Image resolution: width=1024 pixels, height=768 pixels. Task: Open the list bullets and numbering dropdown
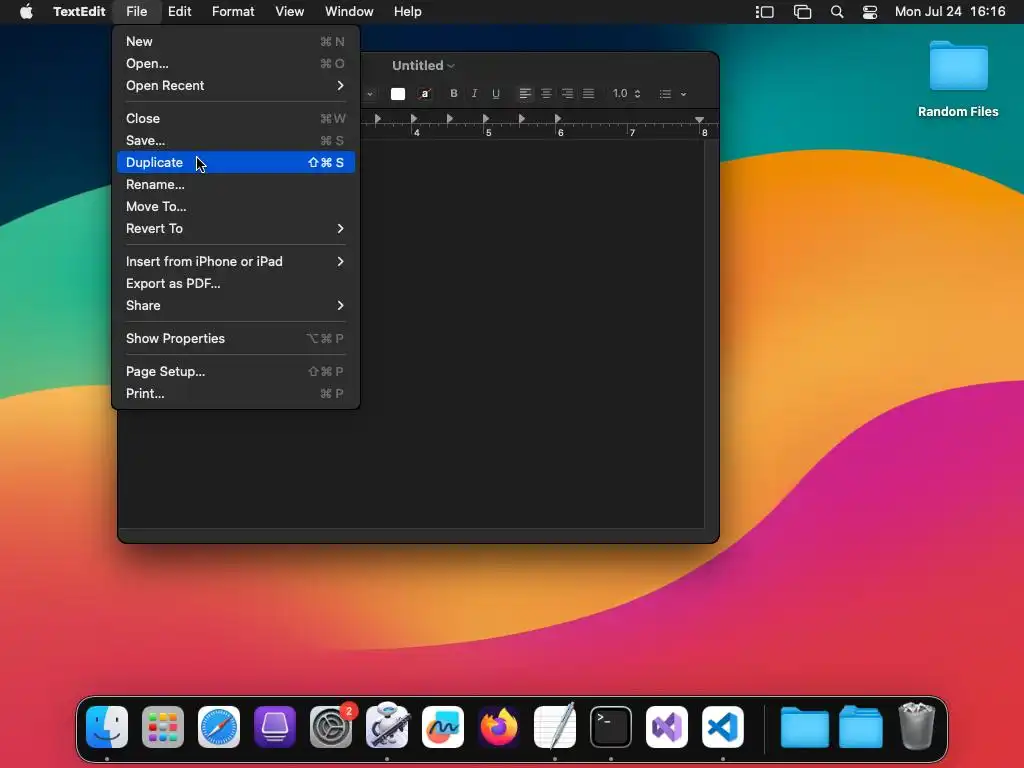[683, 94]
